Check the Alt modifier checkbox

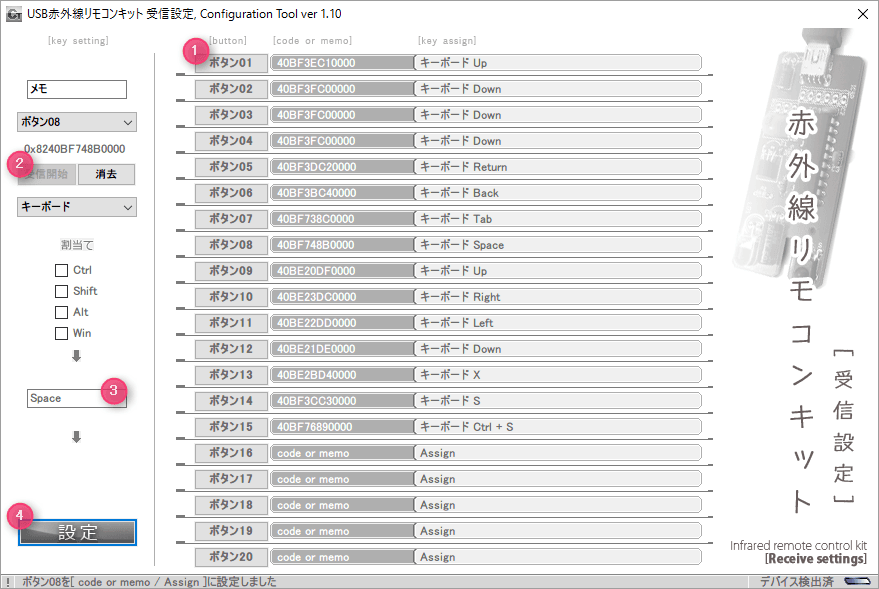[x=62, y=312]
